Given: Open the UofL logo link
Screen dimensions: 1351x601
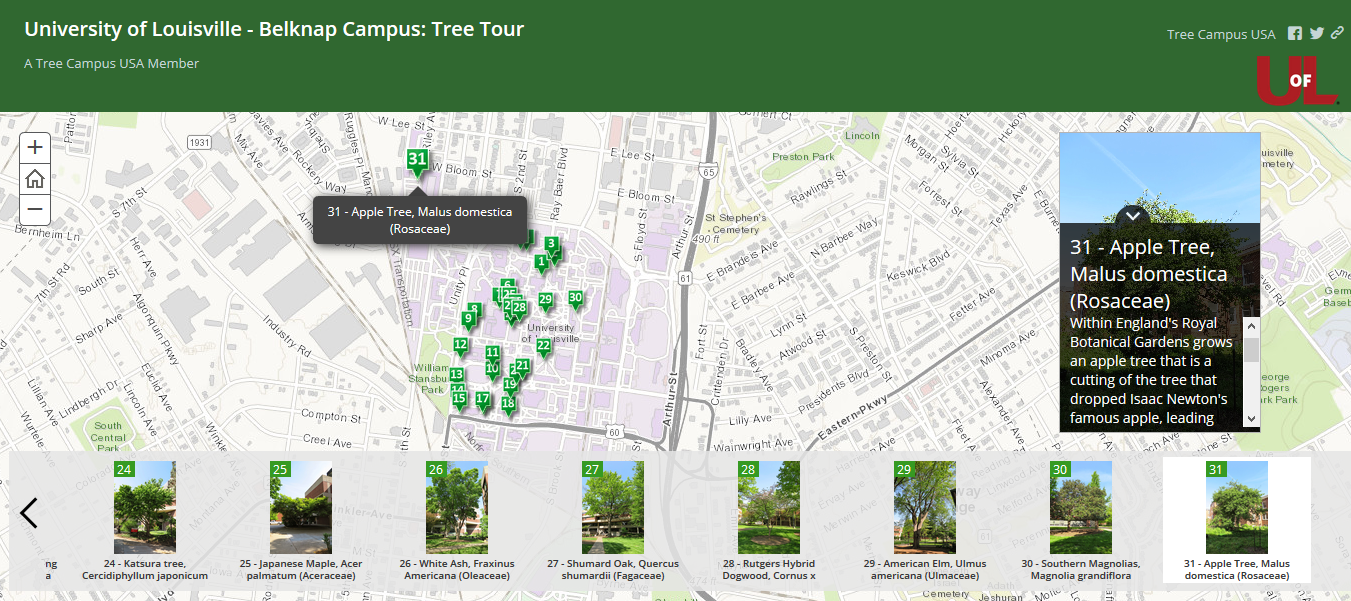Looking at the screenshot, I should pos(1297,80).
